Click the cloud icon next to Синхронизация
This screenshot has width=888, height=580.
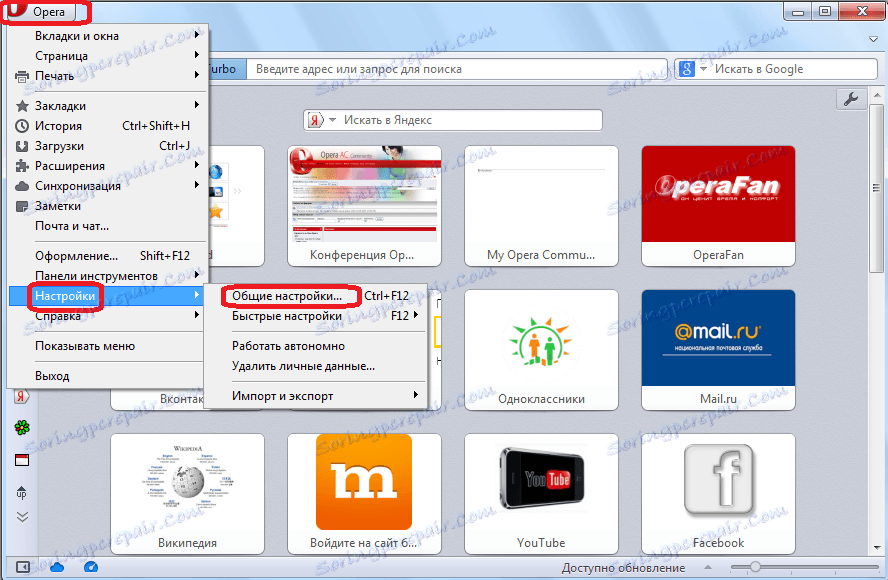tap(22, 186)
